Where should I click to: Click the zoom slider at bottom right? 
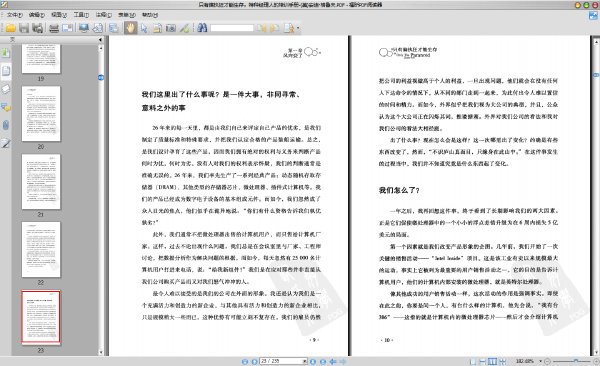[x=572, y=361]
